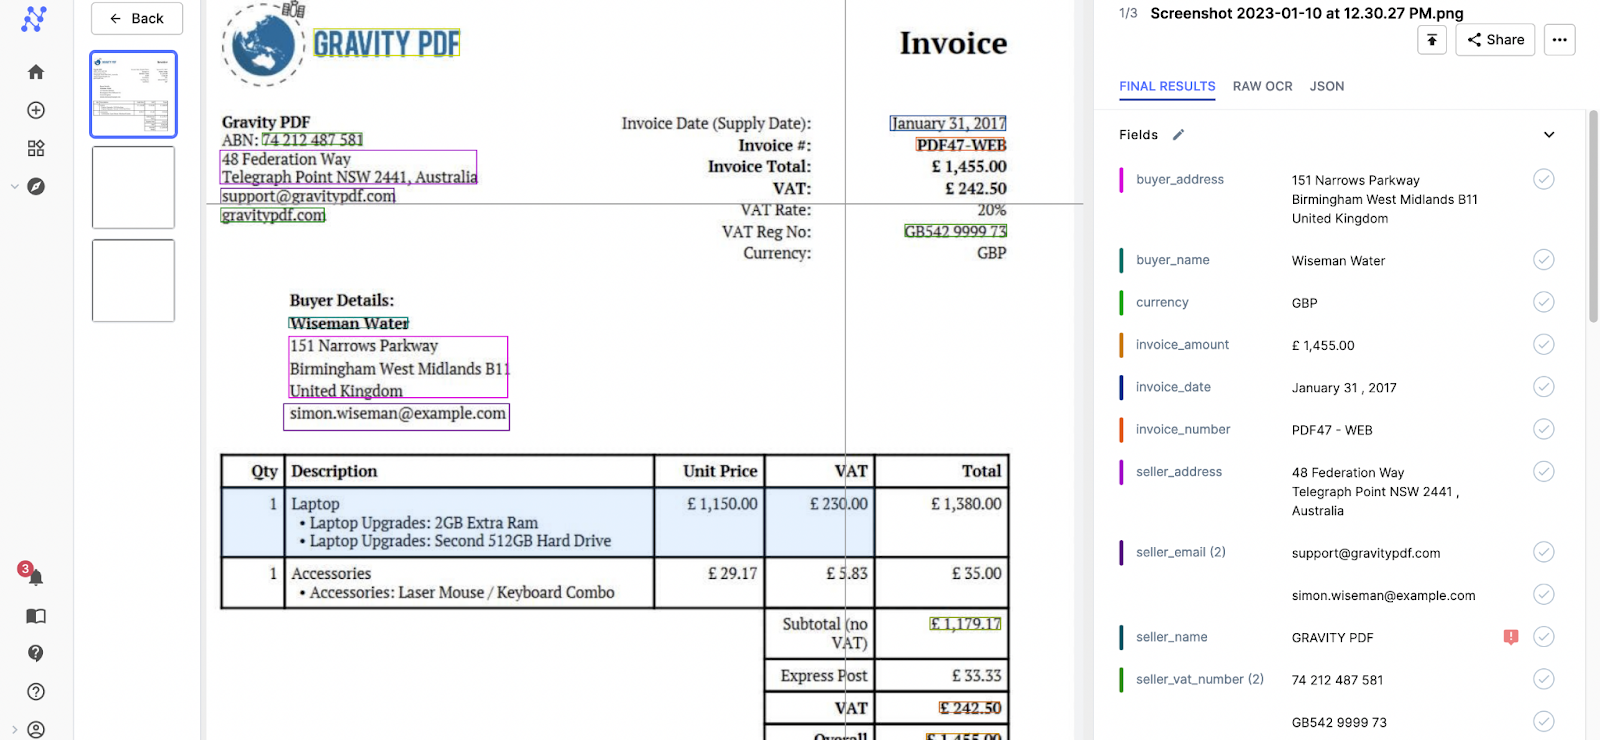Image resolution: width=1600 pixels, height=740 pixels.
Task: Go to the Home icon in sidebar
Action: pyautogui.click(x=36, y=72)
